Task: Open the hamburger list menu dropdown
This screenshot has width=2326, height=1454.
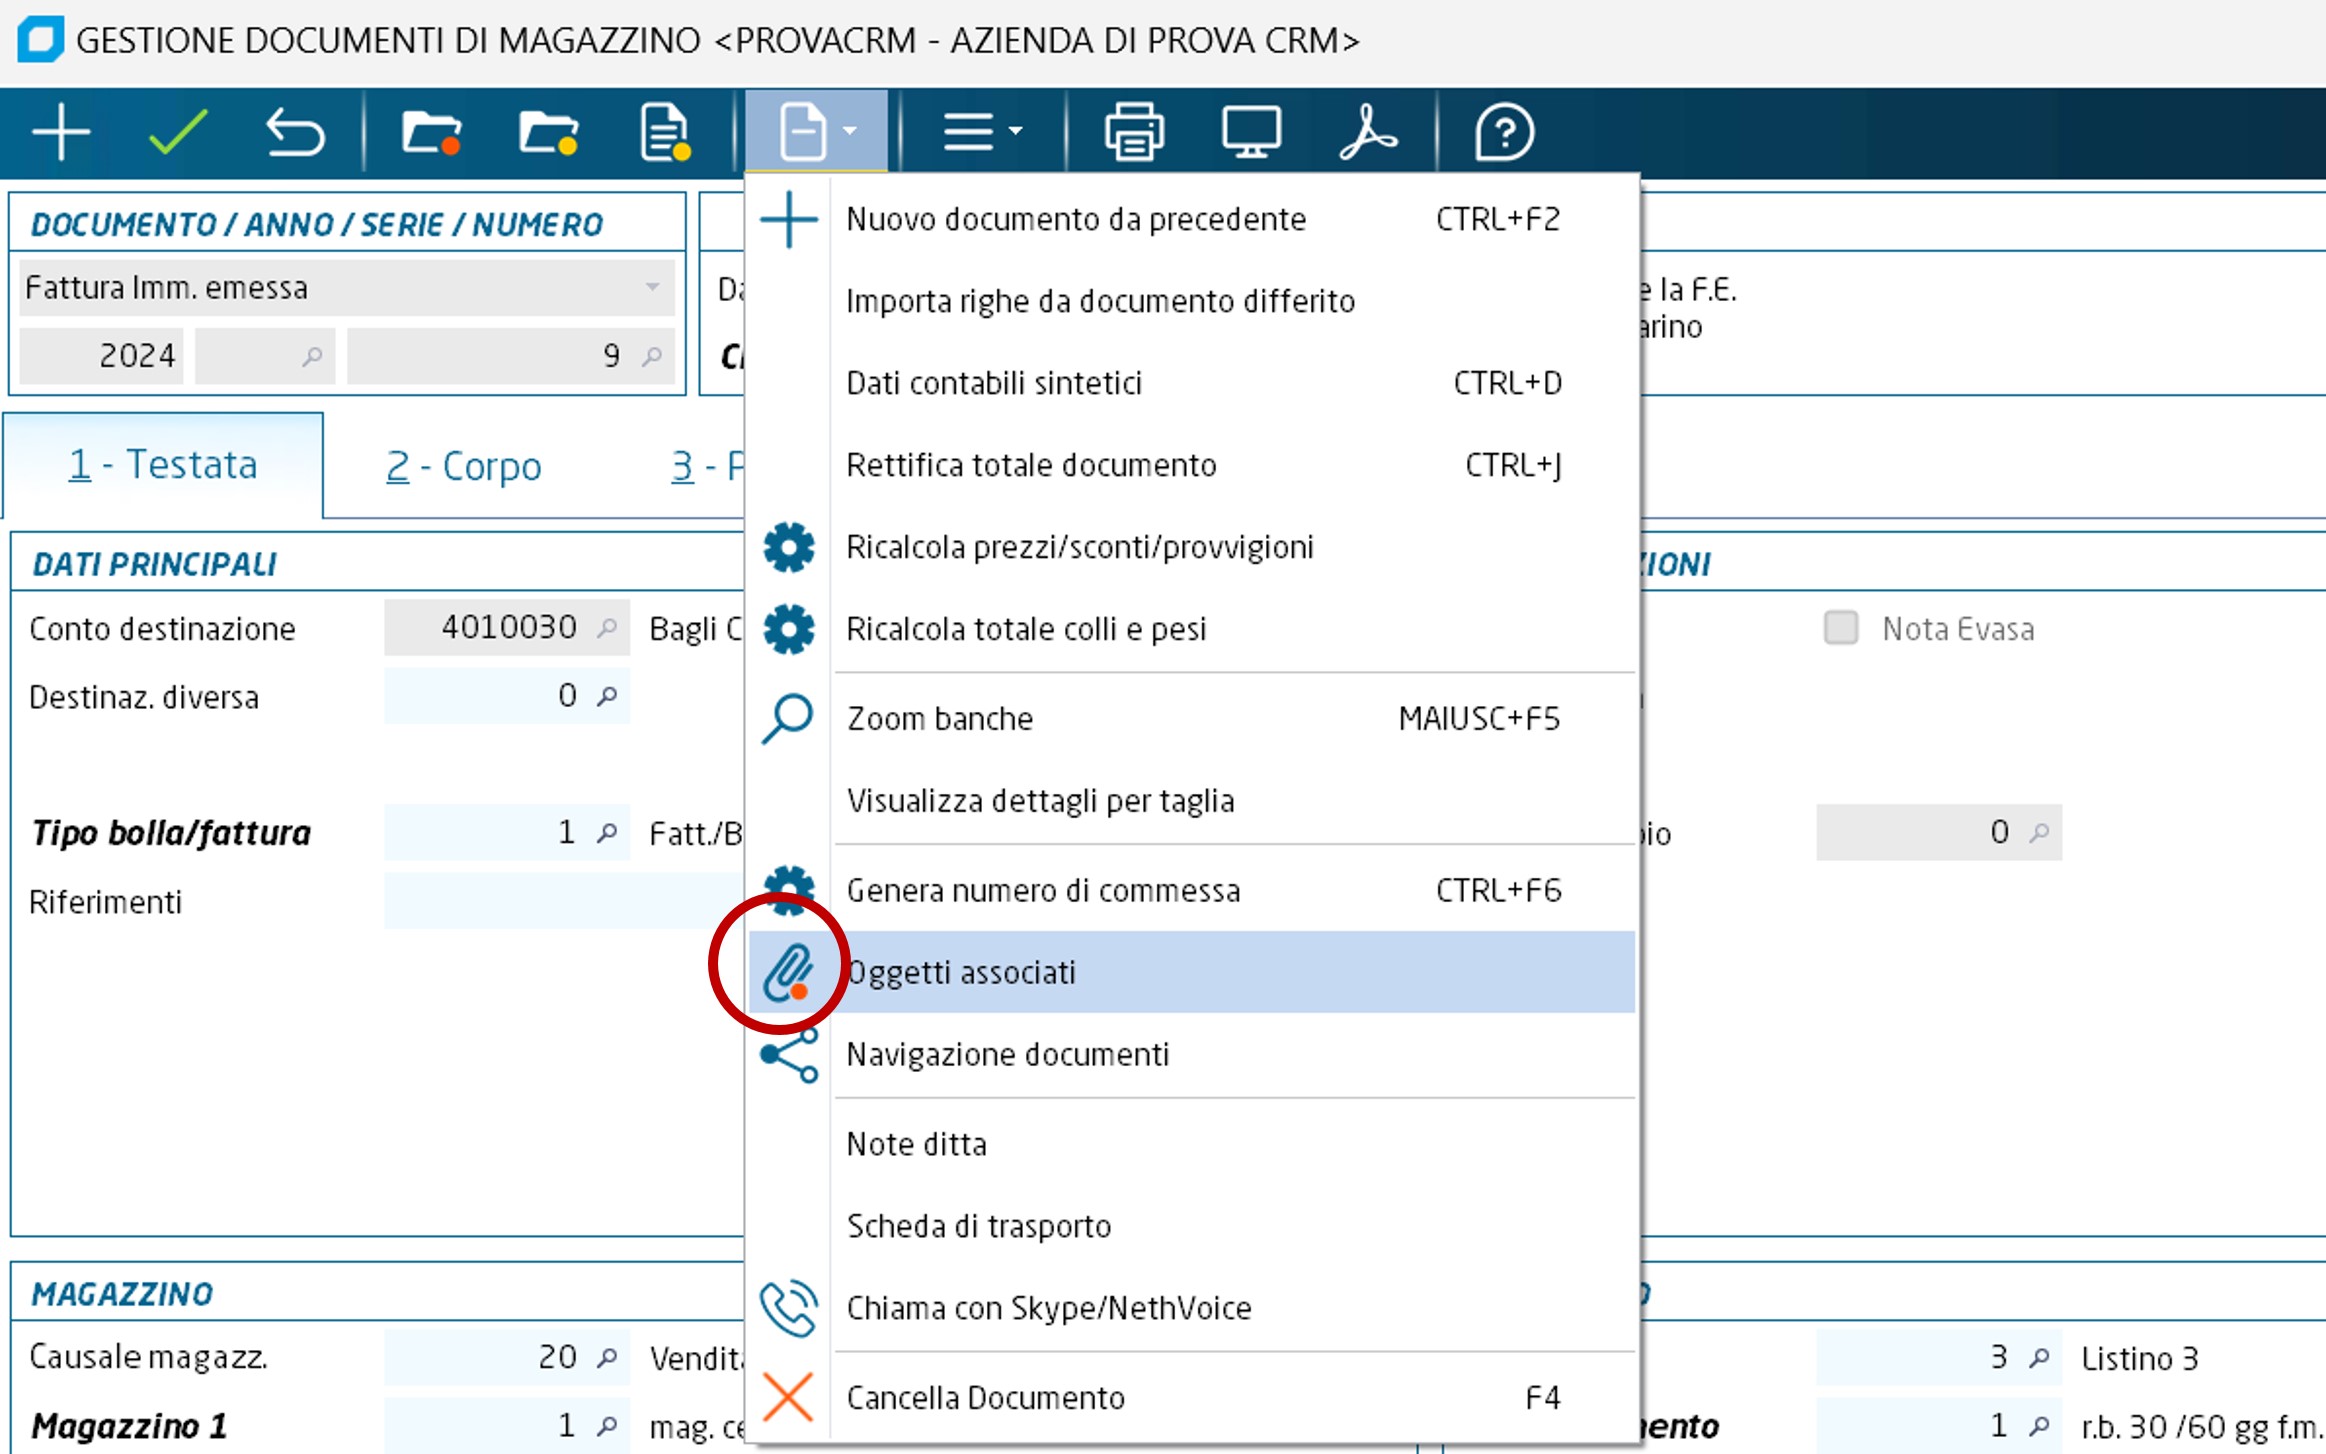Action: coord(982,133)
